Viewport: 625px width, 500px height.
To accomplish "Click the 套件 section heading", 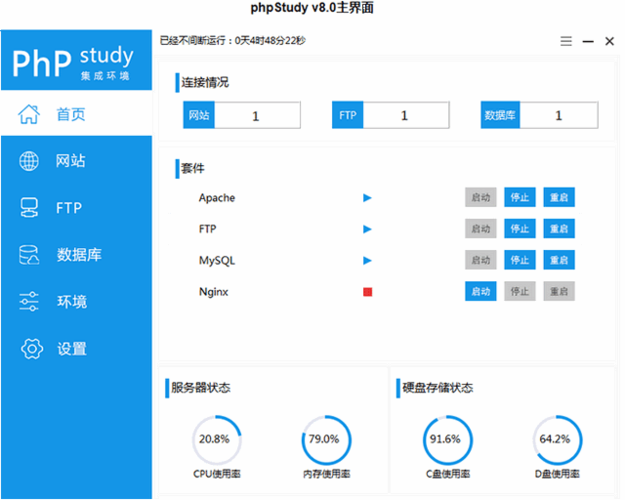I will click(x=193, y=168).
